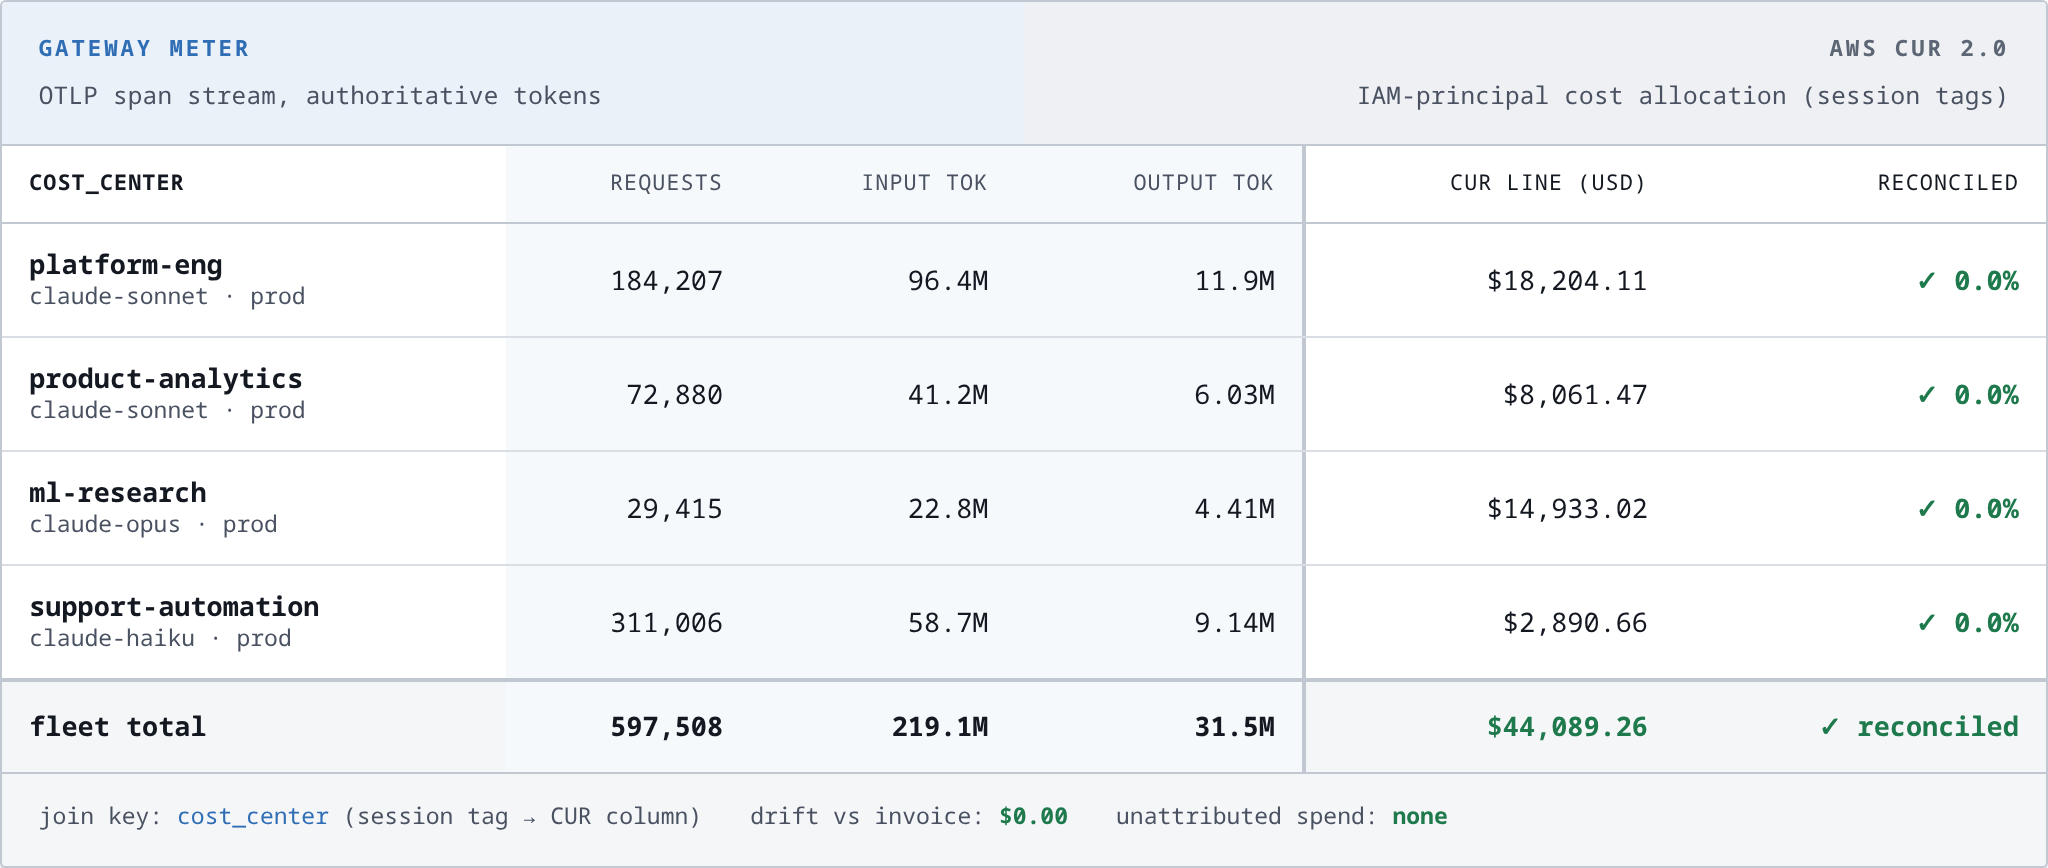Select the COST_CENTER column header
Viewport: 2048px width, 868px height.
(x=106, y=183)
